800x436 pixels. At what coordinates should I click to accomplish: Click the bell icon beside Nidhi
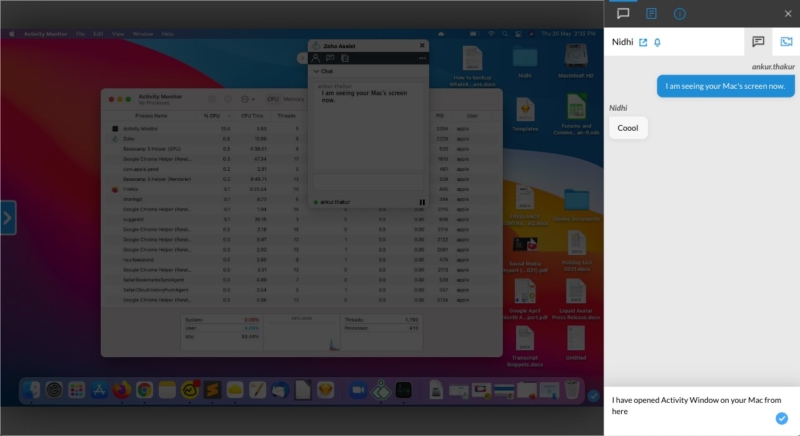(x=657, y=42)
